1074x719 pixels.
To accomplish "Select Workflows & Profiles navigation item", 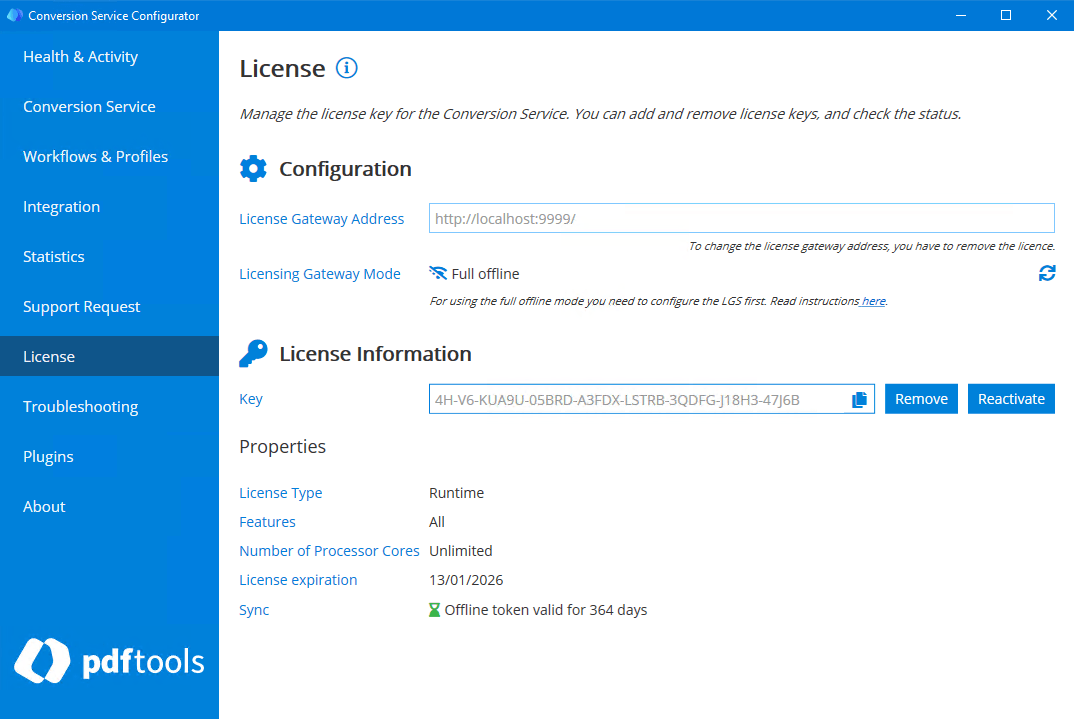I will click(95, 156).
